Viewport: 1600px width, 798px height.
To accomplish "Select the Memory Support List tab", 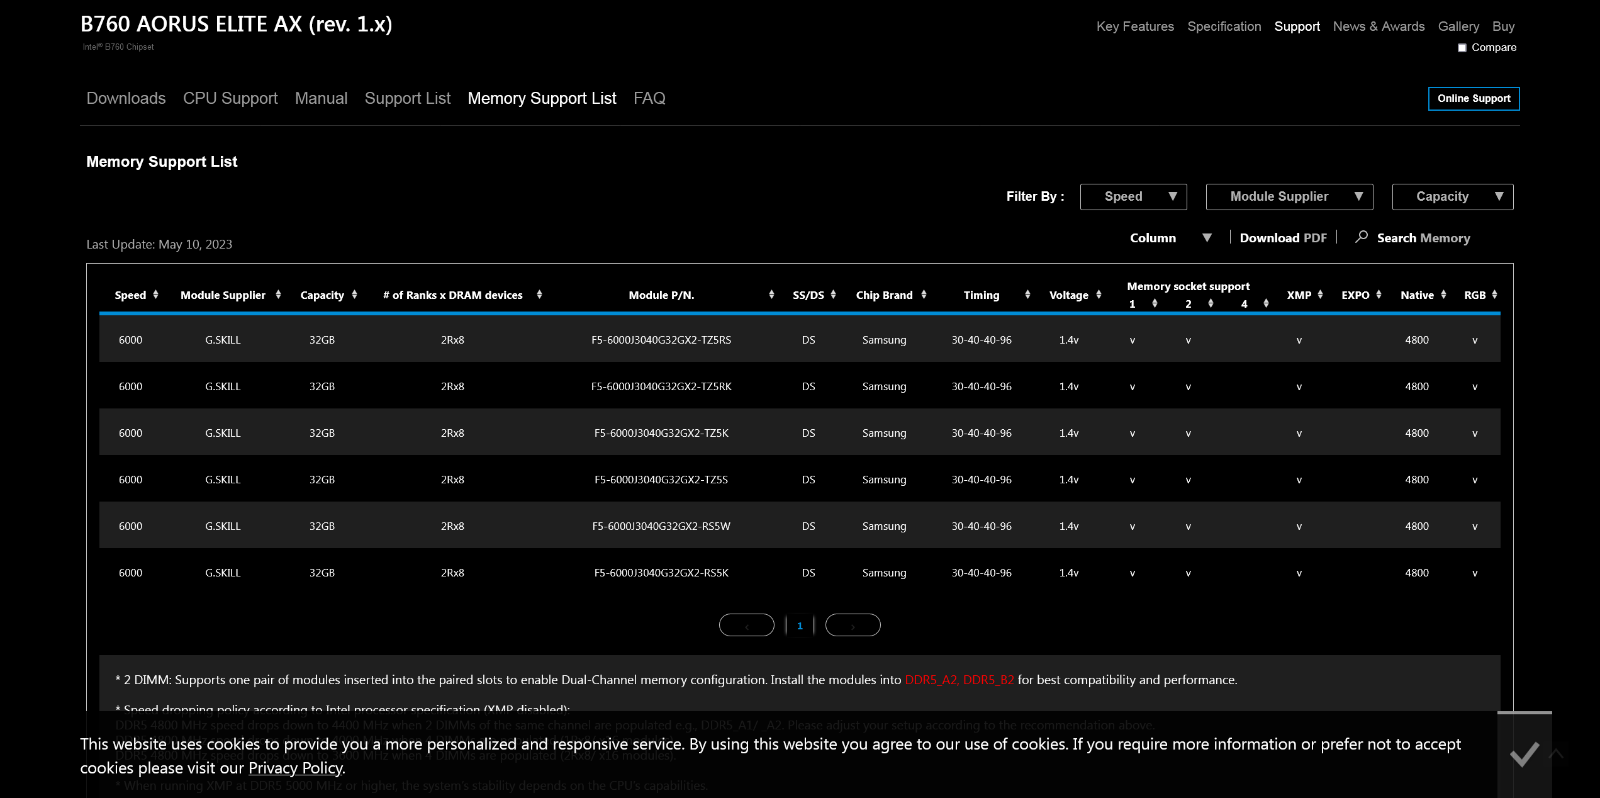I will pos(542,98).
